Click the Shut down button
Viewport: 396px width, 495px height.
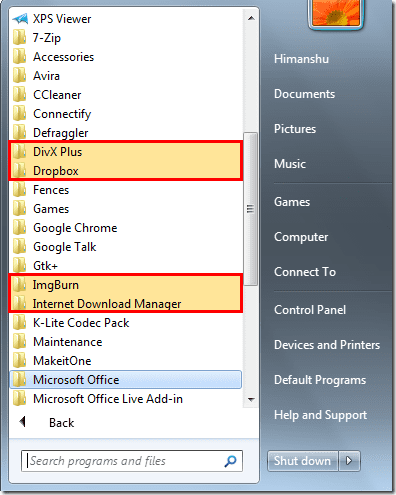pyautogui.click(x=303, y=461)
